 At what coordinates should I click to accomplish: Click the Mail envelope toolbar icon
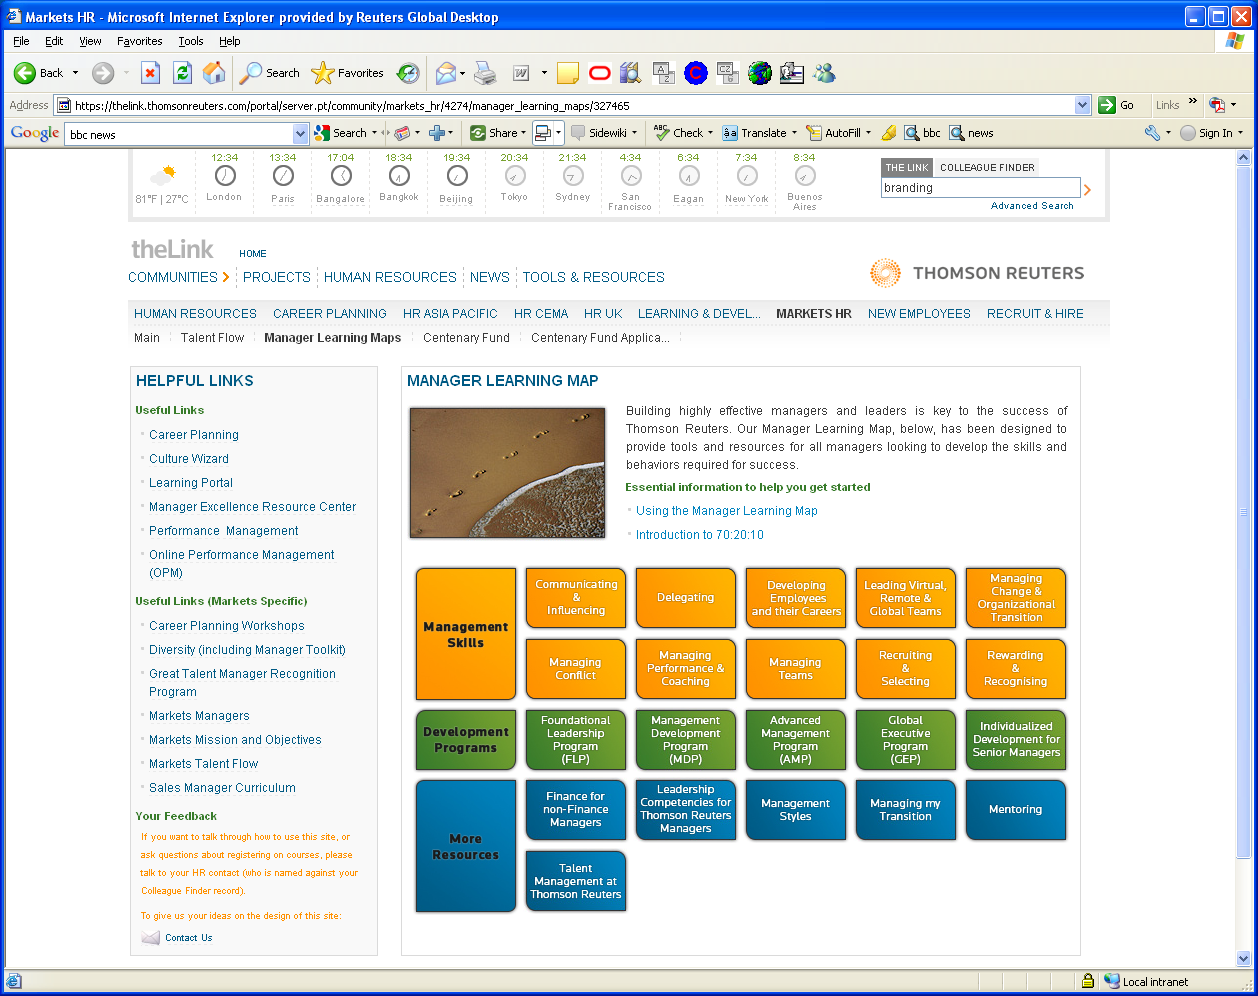[x=446, y=73]
